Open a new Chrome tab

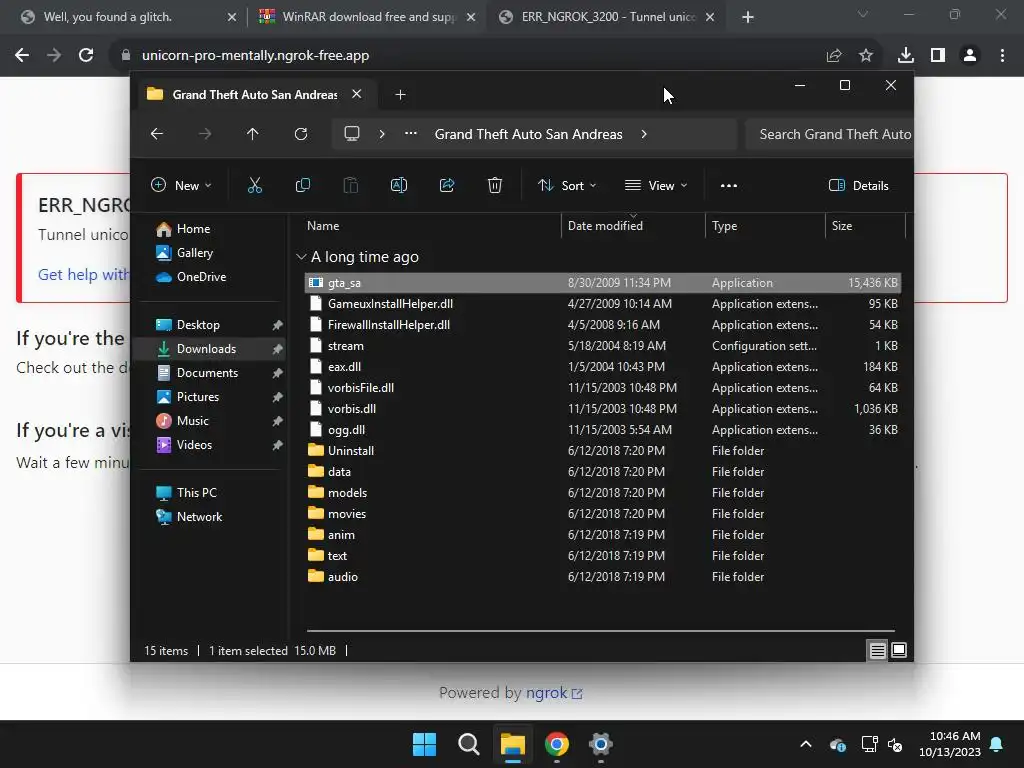[748, 17]
